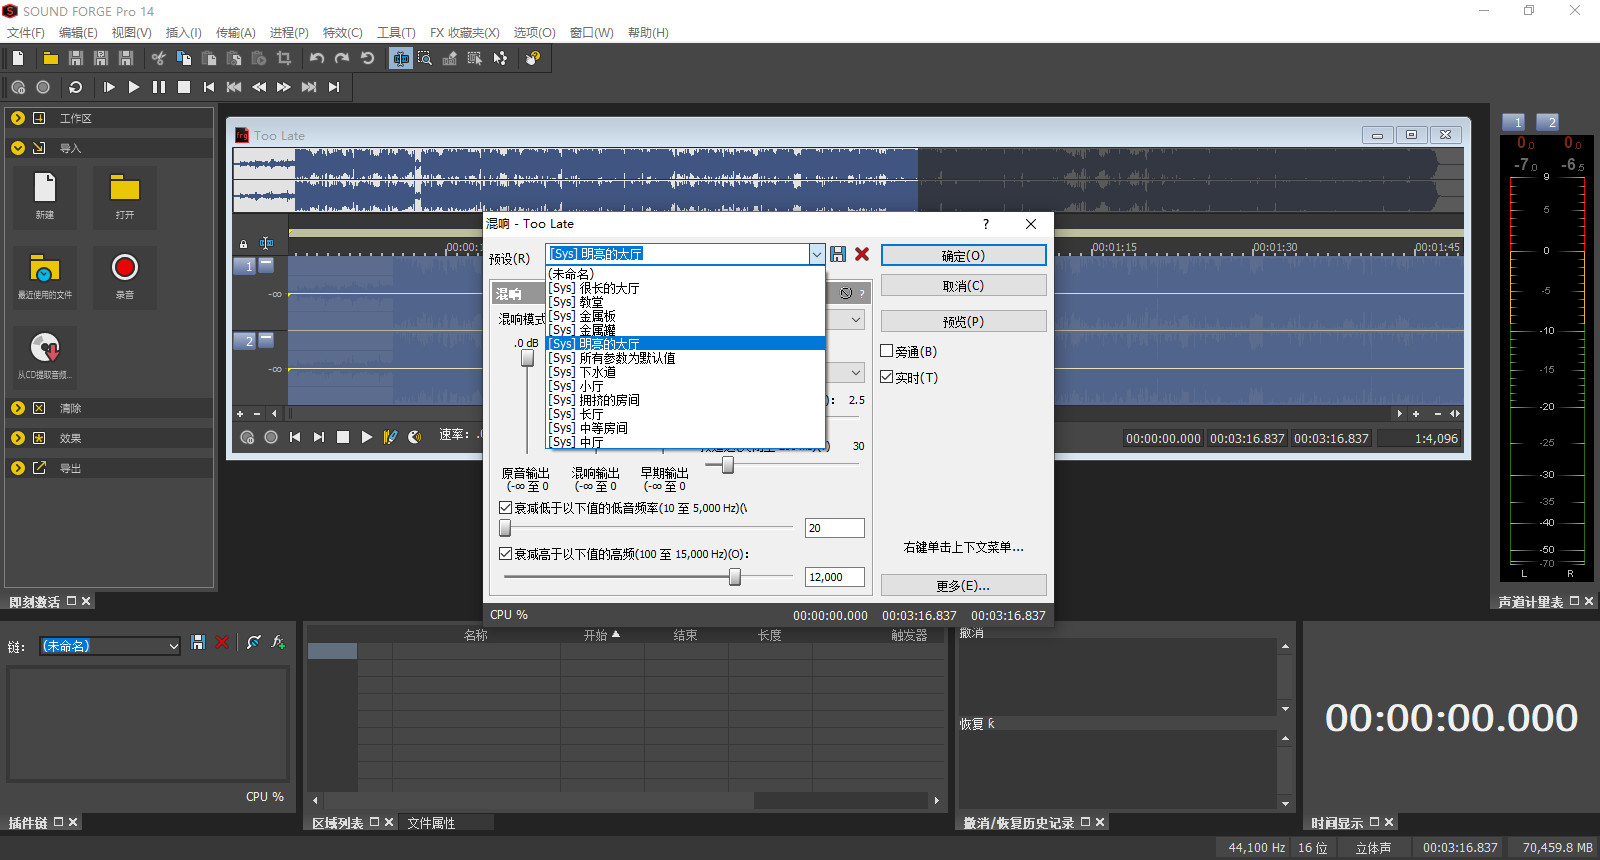Click the Extract audio from CD icon
This screenshot has width=1600, height=860.
pyautogui.click(x=45, y=349)
